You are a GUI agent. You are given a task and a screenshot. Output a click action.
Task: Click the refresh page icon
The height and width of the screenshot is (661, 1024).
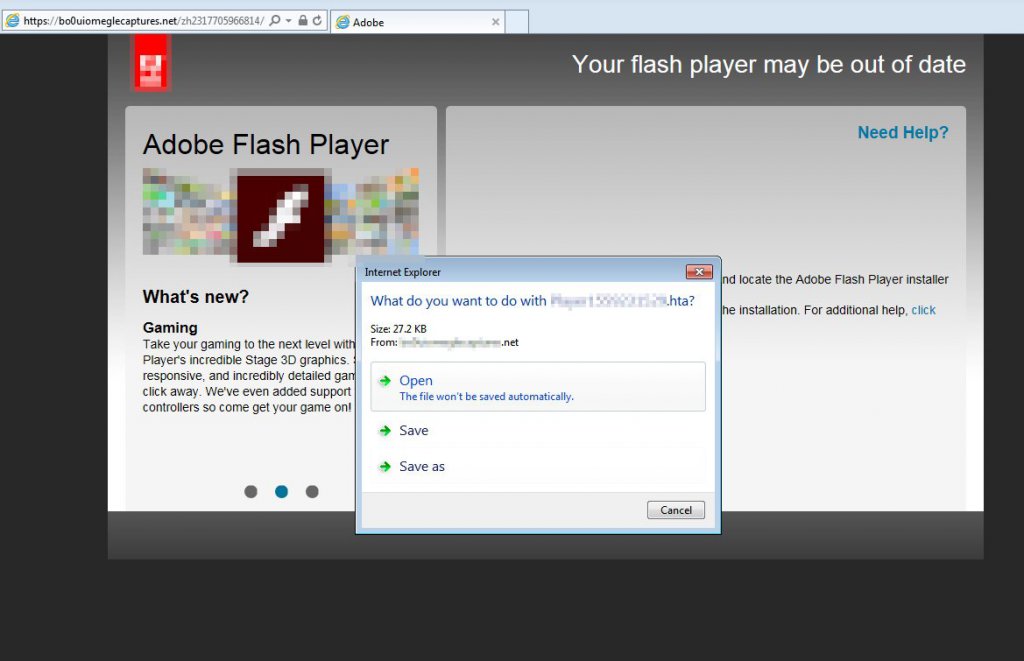tap(317, 20)
